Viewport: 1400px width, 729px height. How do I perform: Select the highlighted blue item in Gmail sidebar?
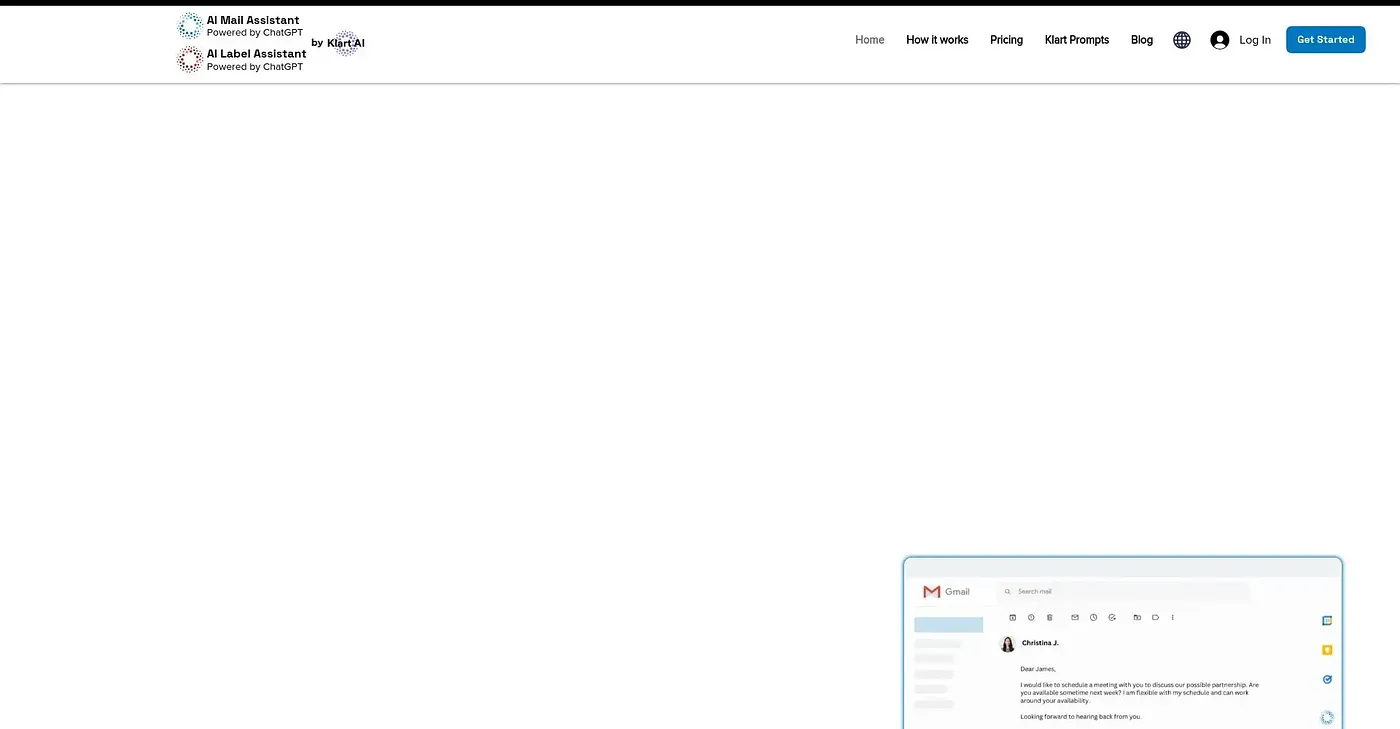pyautogui.click(x=949, y=625)
